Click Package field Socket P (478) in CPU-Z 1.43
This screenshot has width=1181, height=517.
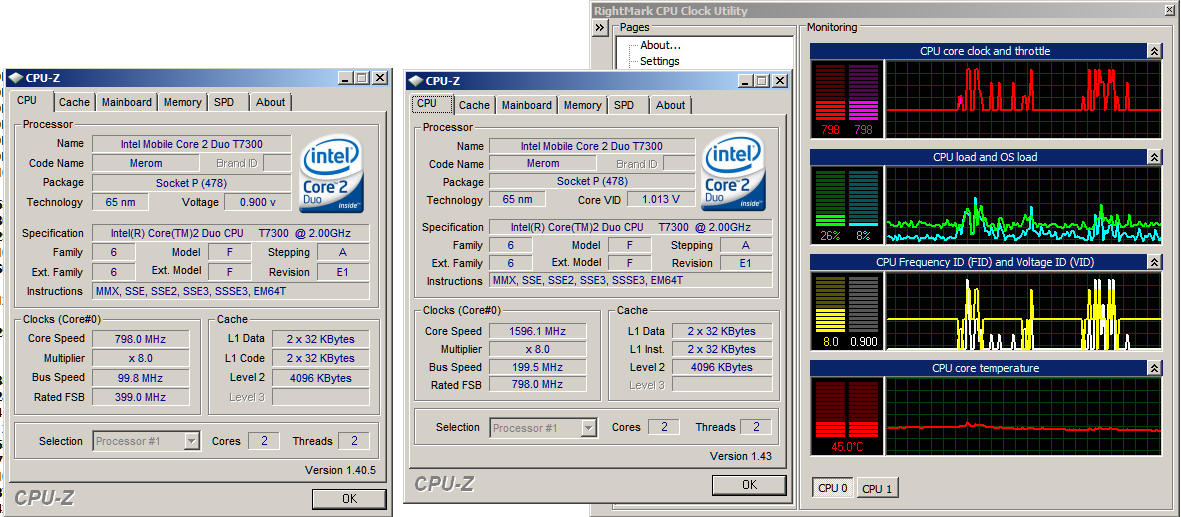point(591,182)
